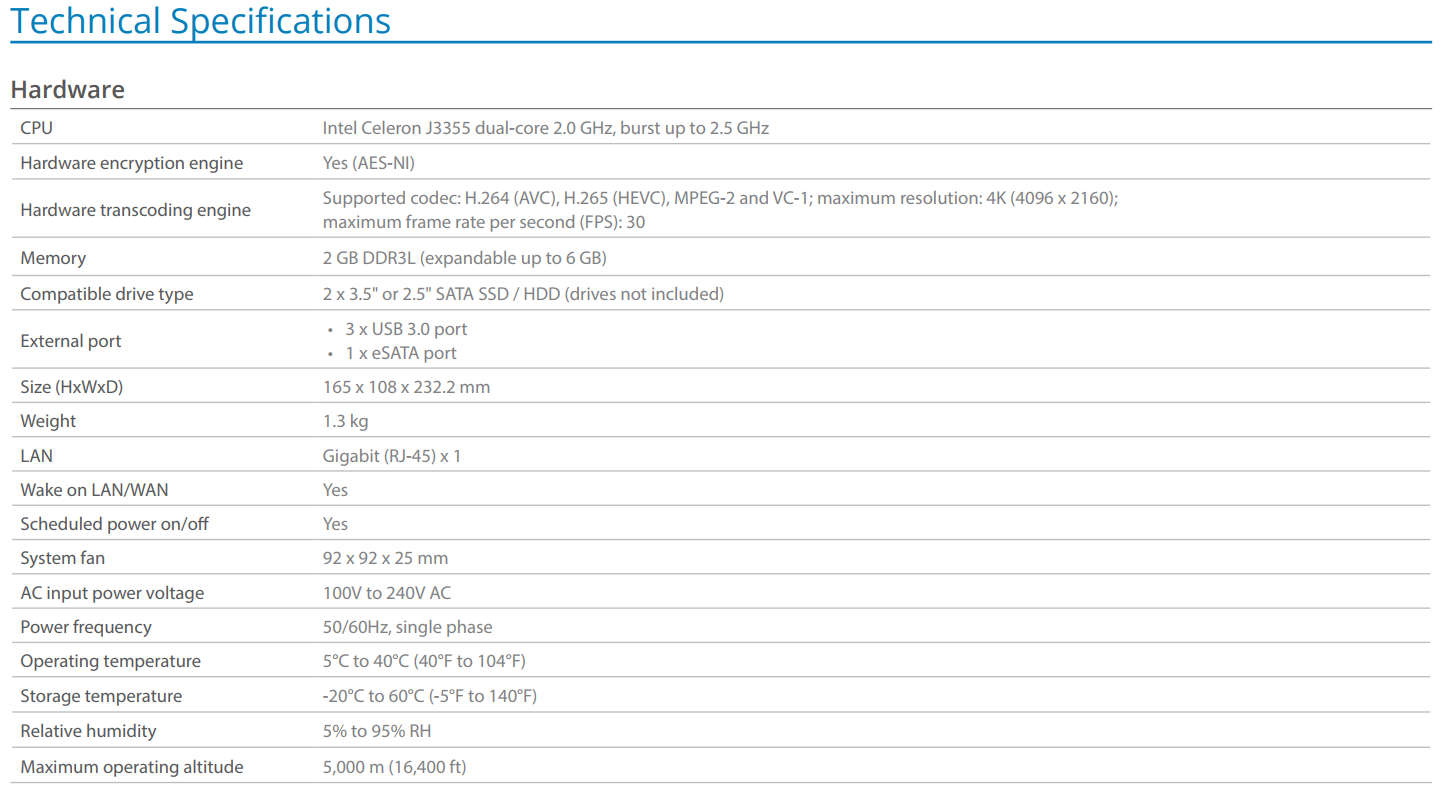Viewport: 1444px width, 797px height.
Task: Select the "5% to 95% RH" value
Action: pyautogui.click(x=377, y=731)
